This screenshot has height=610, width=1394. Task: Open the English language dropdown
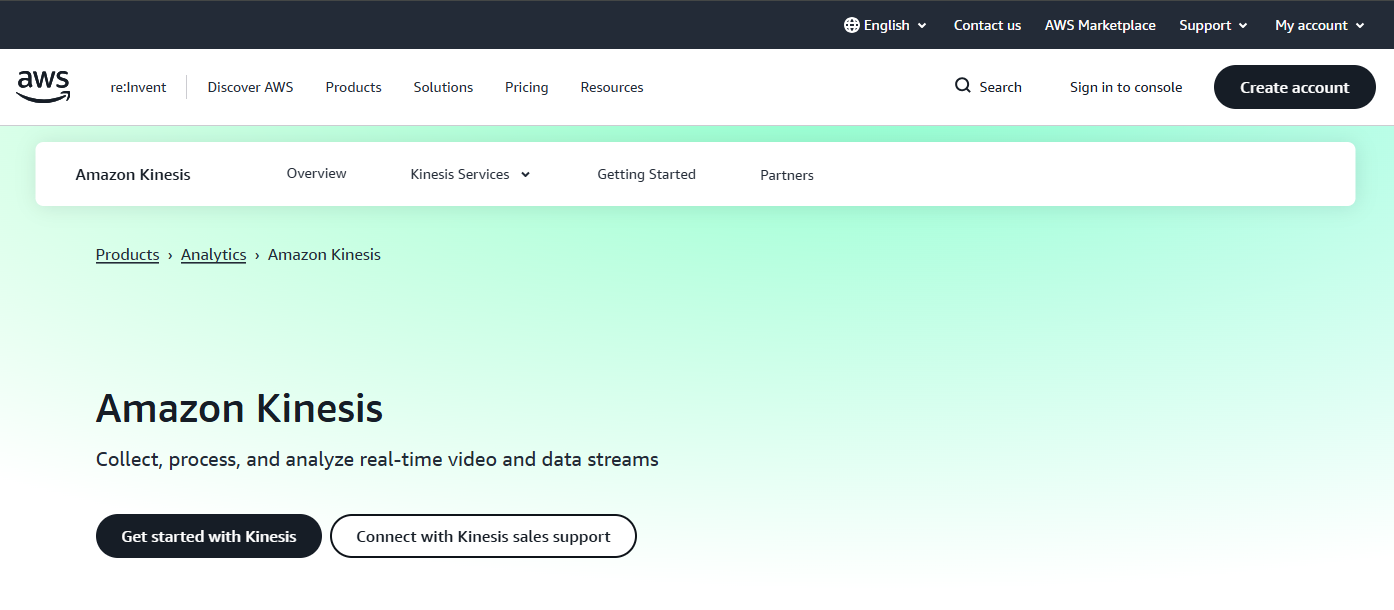tap(887, 25)
